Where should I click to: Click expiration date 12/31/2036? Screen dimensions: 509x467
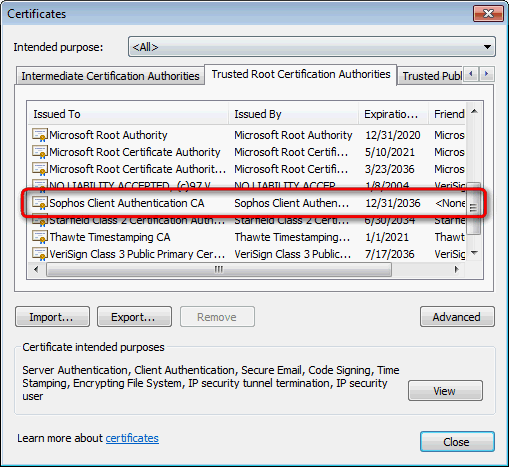click(393, 203)
